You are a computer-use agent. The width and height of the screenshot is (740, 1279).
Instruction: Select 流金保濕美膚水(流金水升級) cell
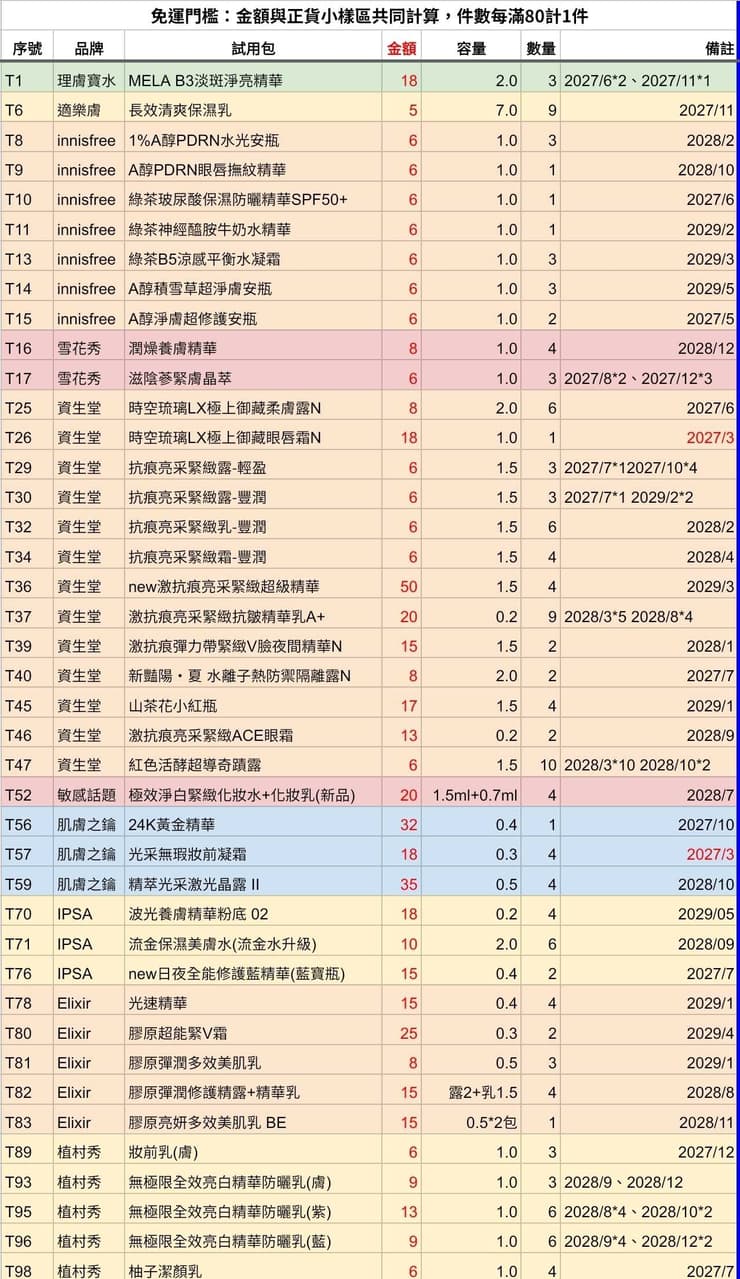[x=253, y=943]
